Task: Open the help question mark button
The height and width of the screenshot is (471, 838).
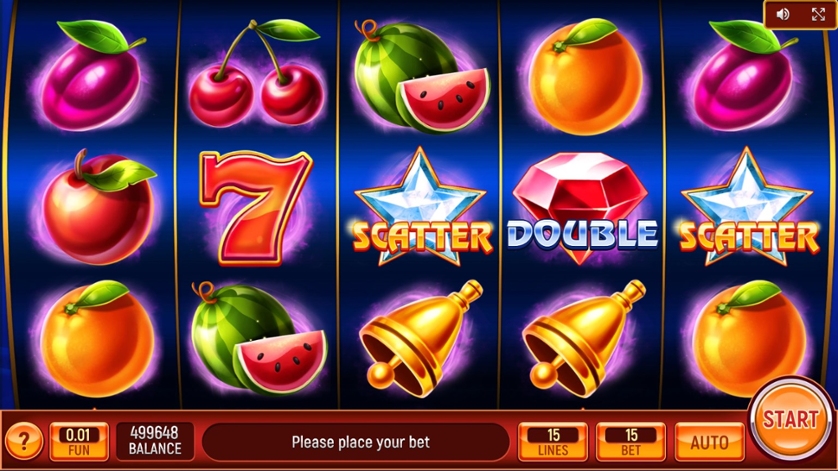Action: (x=24, y=441)
